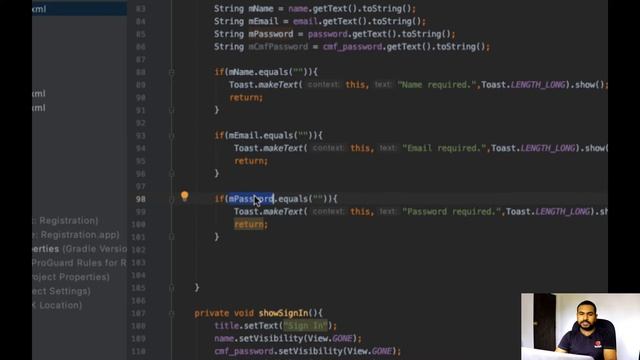This screenshot has width=640, height=360.
Task: Open the ': Registration.app)' build file entry
Action: (x=76, y=235)
